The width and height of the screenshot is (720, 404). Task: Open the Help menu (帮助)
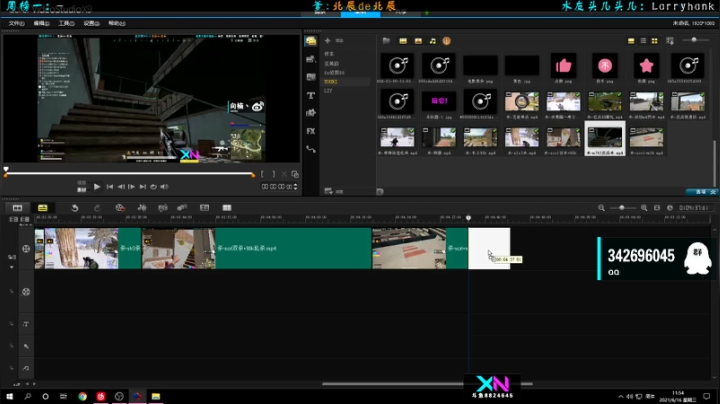pos(117,23)
